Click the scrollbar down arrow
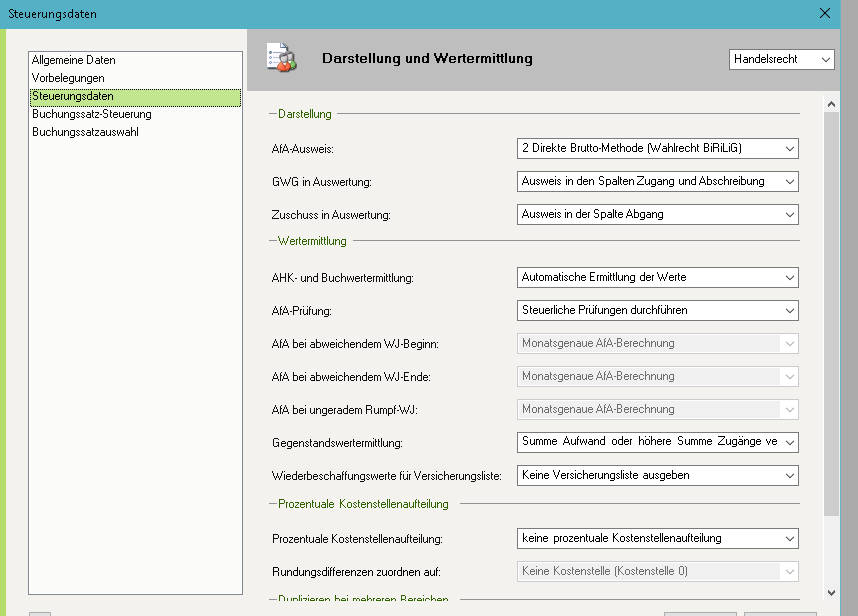 [831, 593]
